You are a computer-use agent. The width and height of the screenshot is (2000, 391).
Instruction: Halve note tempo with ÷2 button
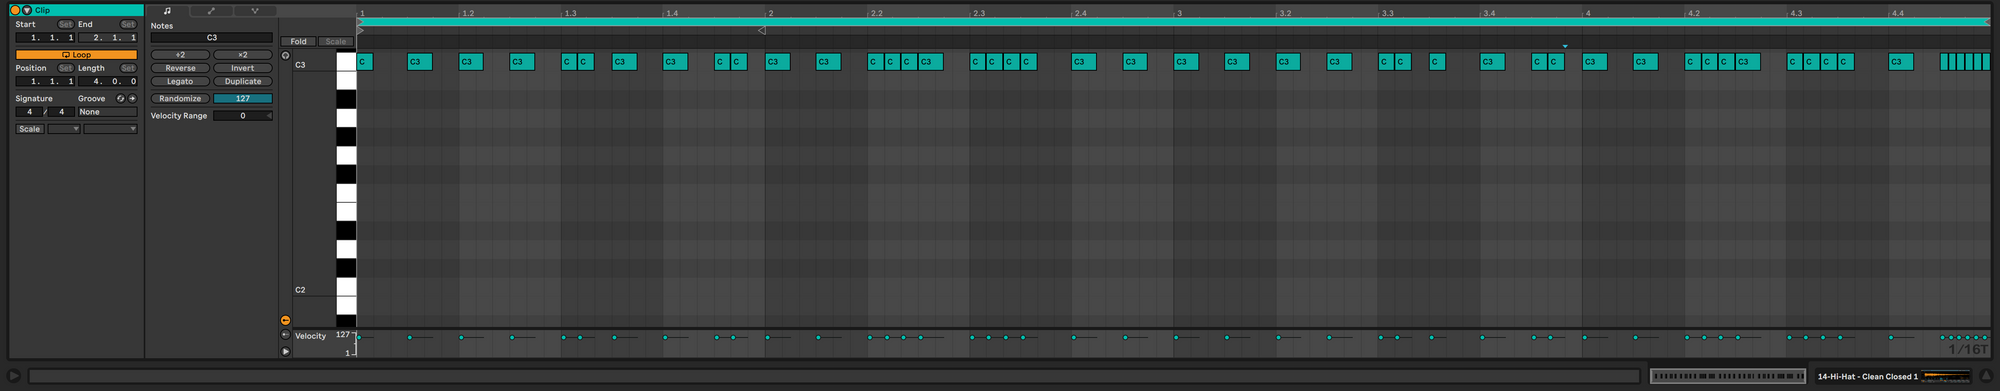coord(180,55)
